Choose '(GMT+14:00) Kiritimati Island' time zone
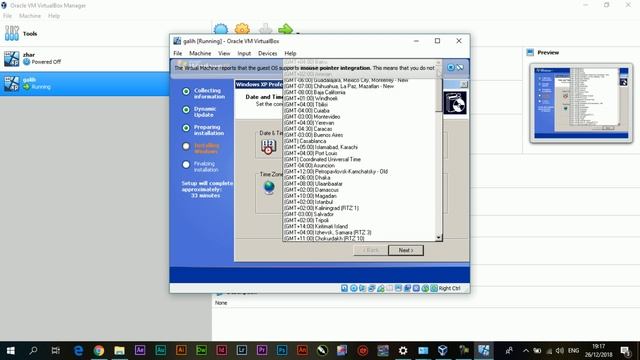 316,227
